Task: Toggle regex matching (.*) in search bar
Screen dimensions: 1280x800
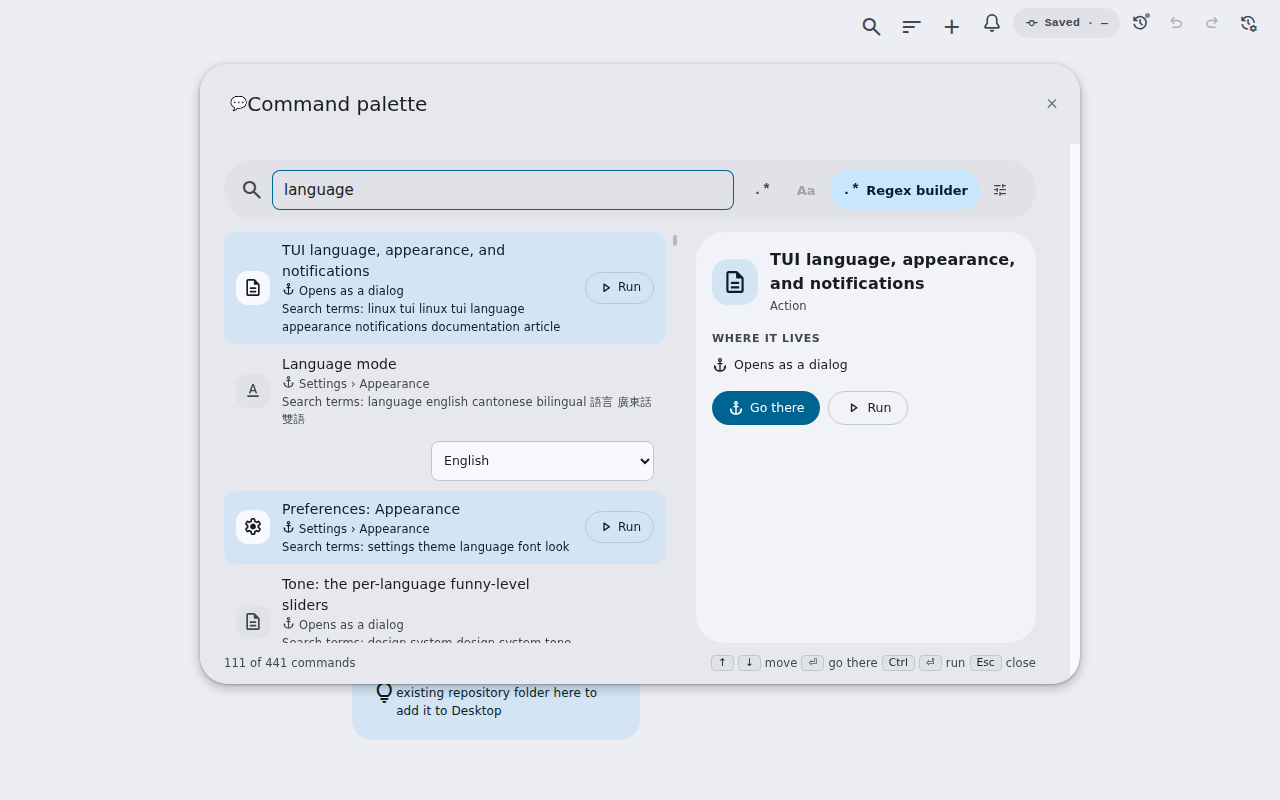Action: click(x=763, y=190)
